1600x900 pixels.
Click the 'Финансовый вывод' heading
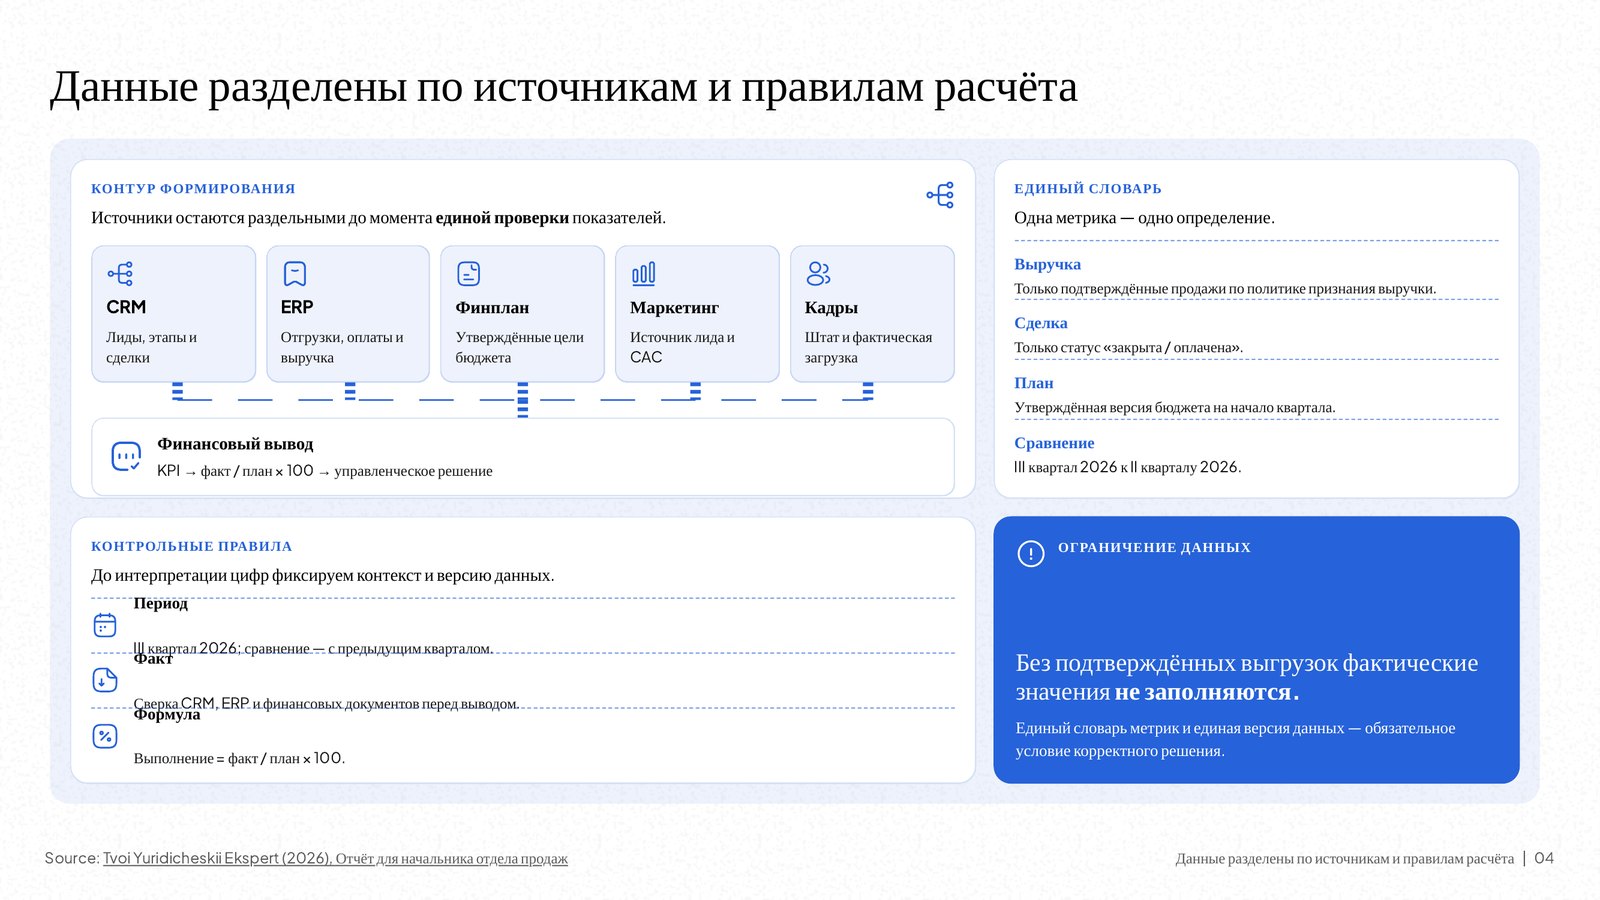(x=235, y=444)
